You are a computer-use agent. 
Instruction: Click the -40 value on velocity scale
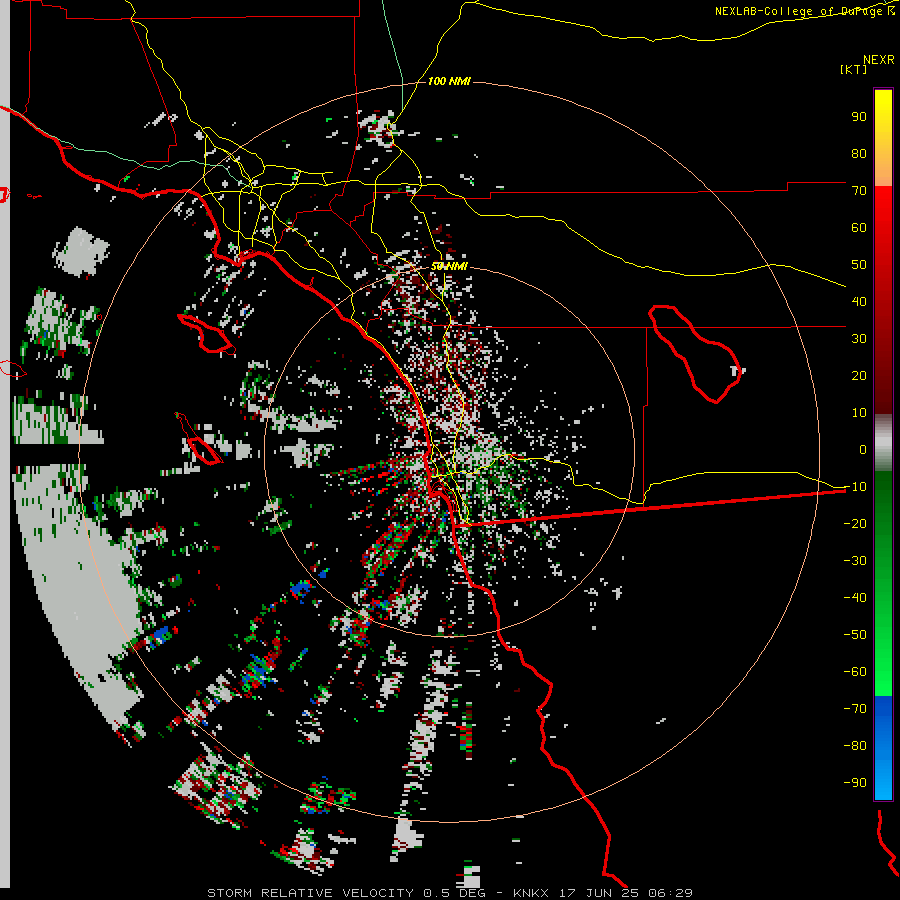(855, 598)
